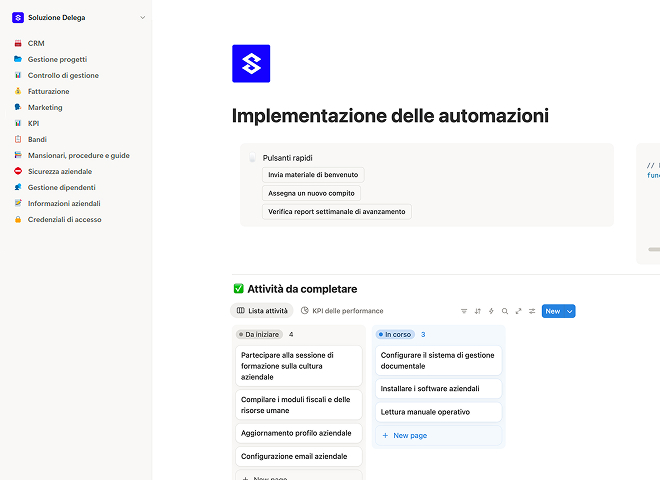Open the Bandi page

(37, 139)
